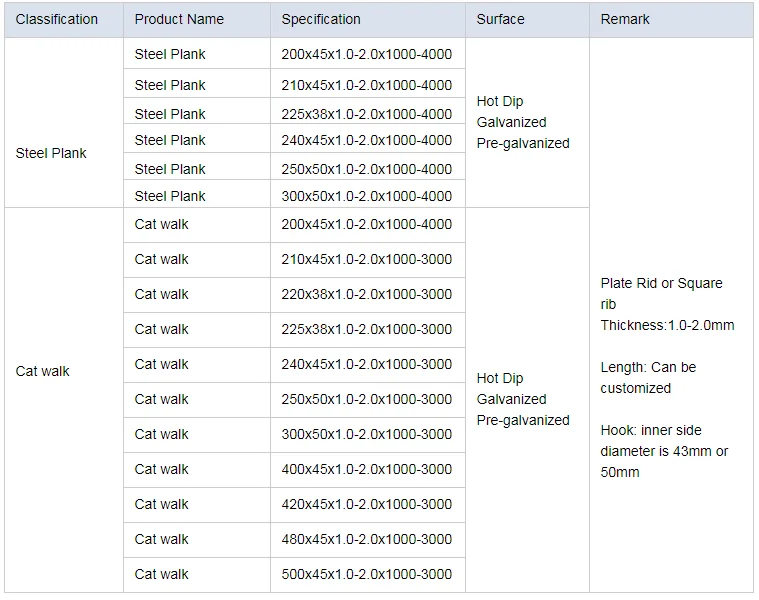Select the 225x38x1.0-2.0x1000-4000 specification
The height and width of the screenshot is (600, 759).
366,114
